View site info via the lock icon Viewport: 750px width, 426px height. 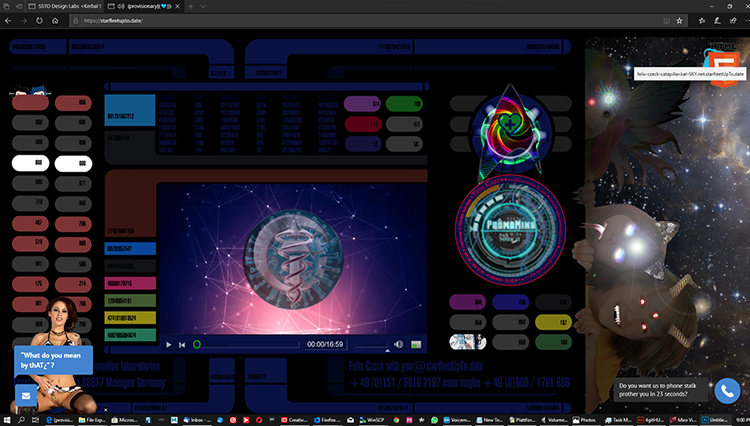pyautogui.click(x=76, y=21)
